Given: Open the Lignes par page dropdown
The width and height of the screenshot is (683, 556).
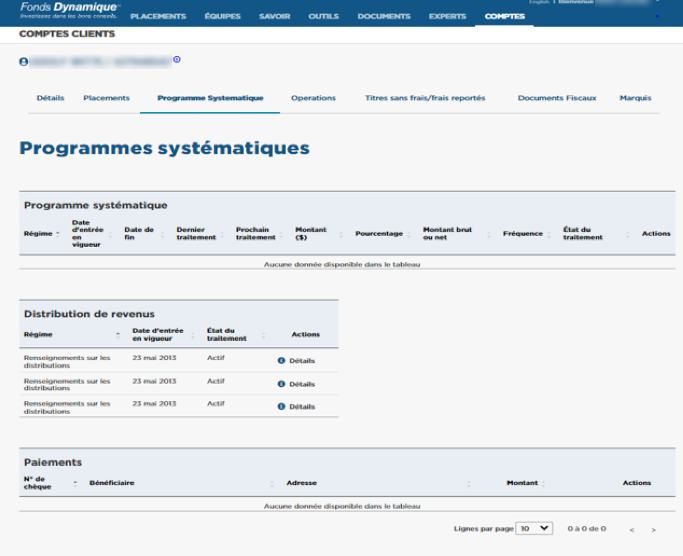Looking at the screenshot, I should [533, 528].
